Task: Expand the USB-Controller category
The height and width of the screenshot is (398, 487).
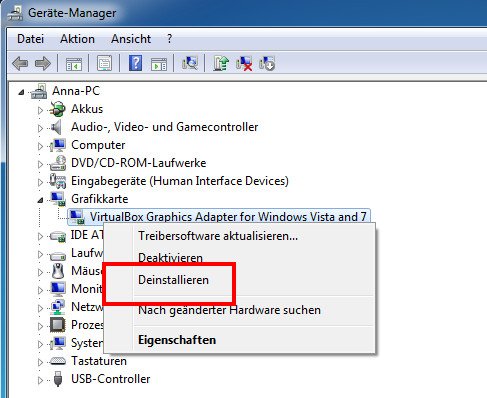Action: pos(40,380)
